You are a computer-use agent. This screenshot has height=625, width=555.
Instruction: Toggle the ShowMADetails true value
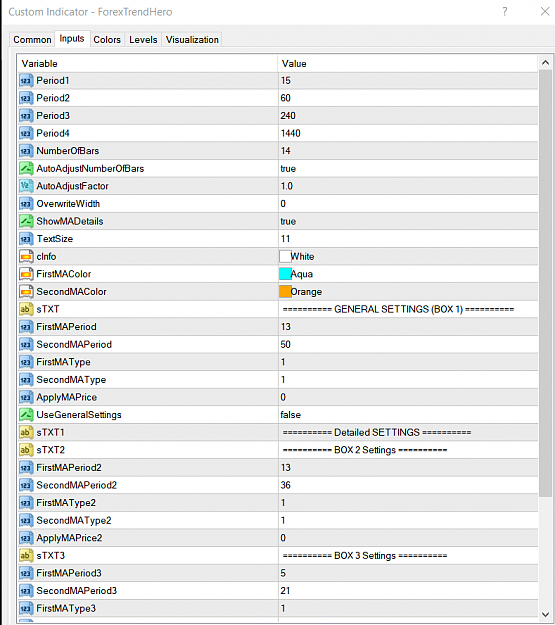pyautogui.click(x=408, y=221)
